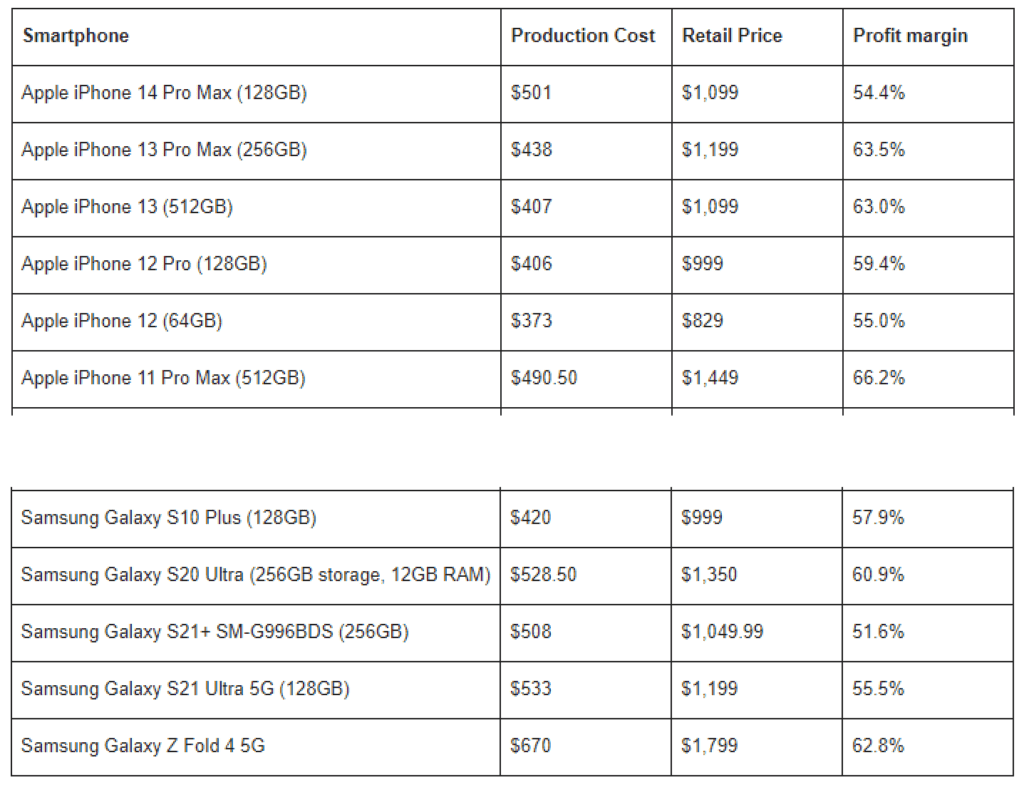Screen dimensions: 1024x785
Task: Click the Production Cost column header
Action: click(583, 36)
